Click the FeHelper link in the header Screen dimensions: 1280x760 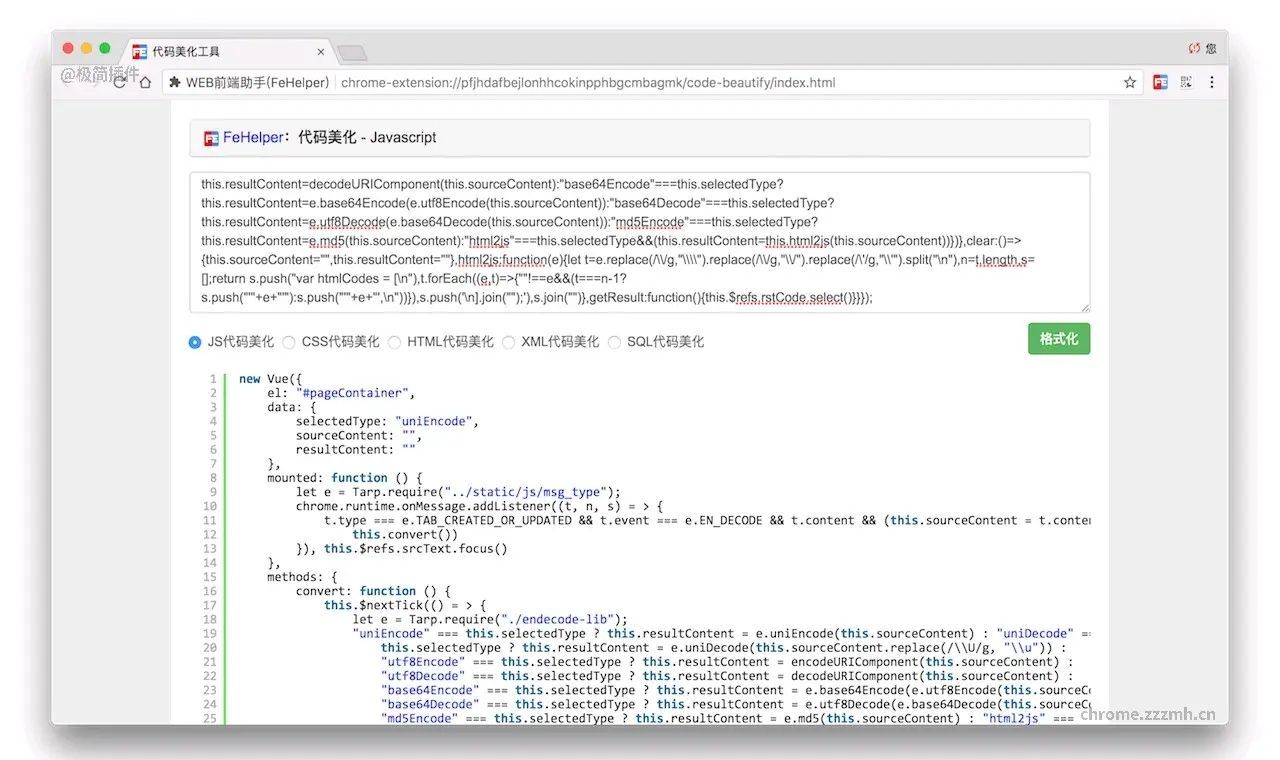point(253,138)
